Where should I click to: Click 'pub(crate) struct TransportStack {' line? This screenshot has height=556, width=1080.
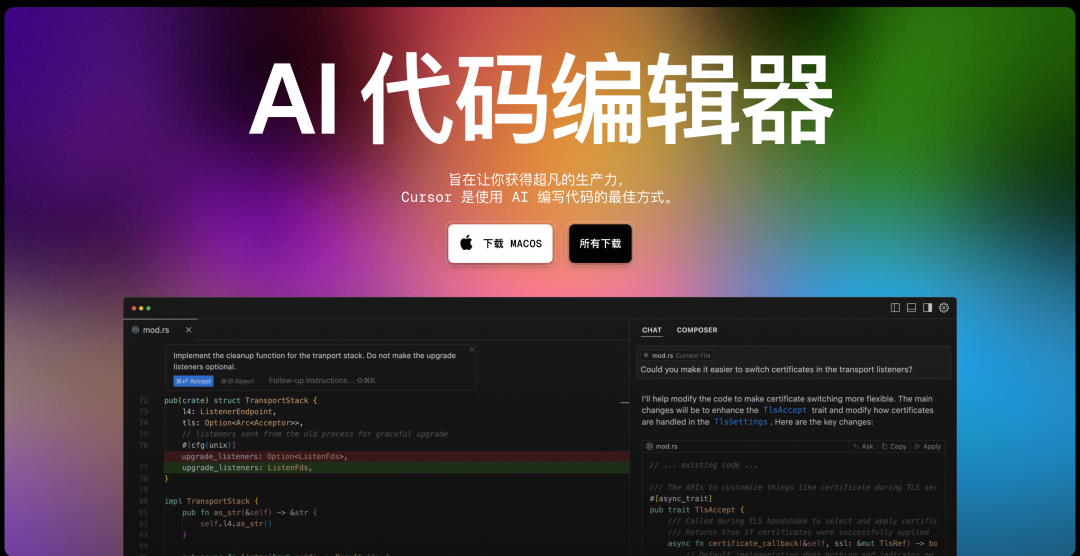pos(241,400)
